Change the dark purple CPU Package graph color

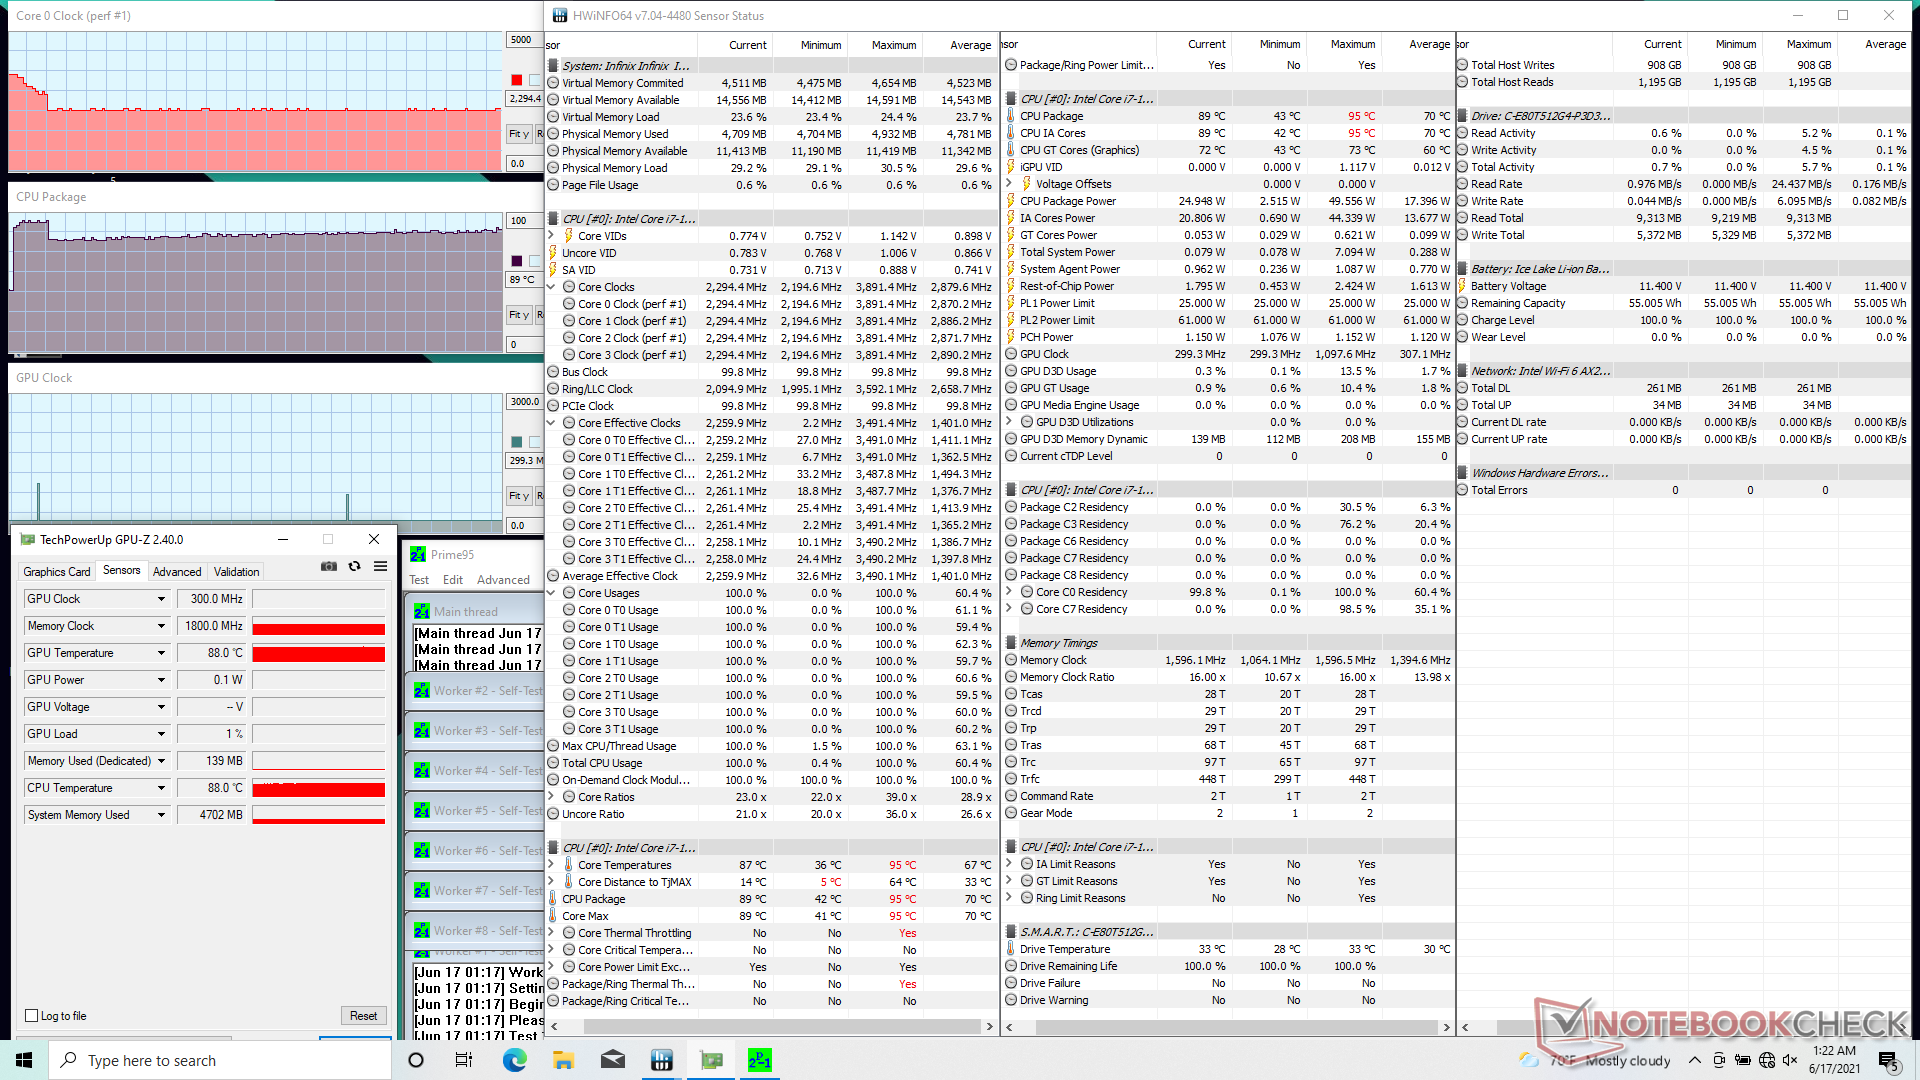(x=516, y=261)
